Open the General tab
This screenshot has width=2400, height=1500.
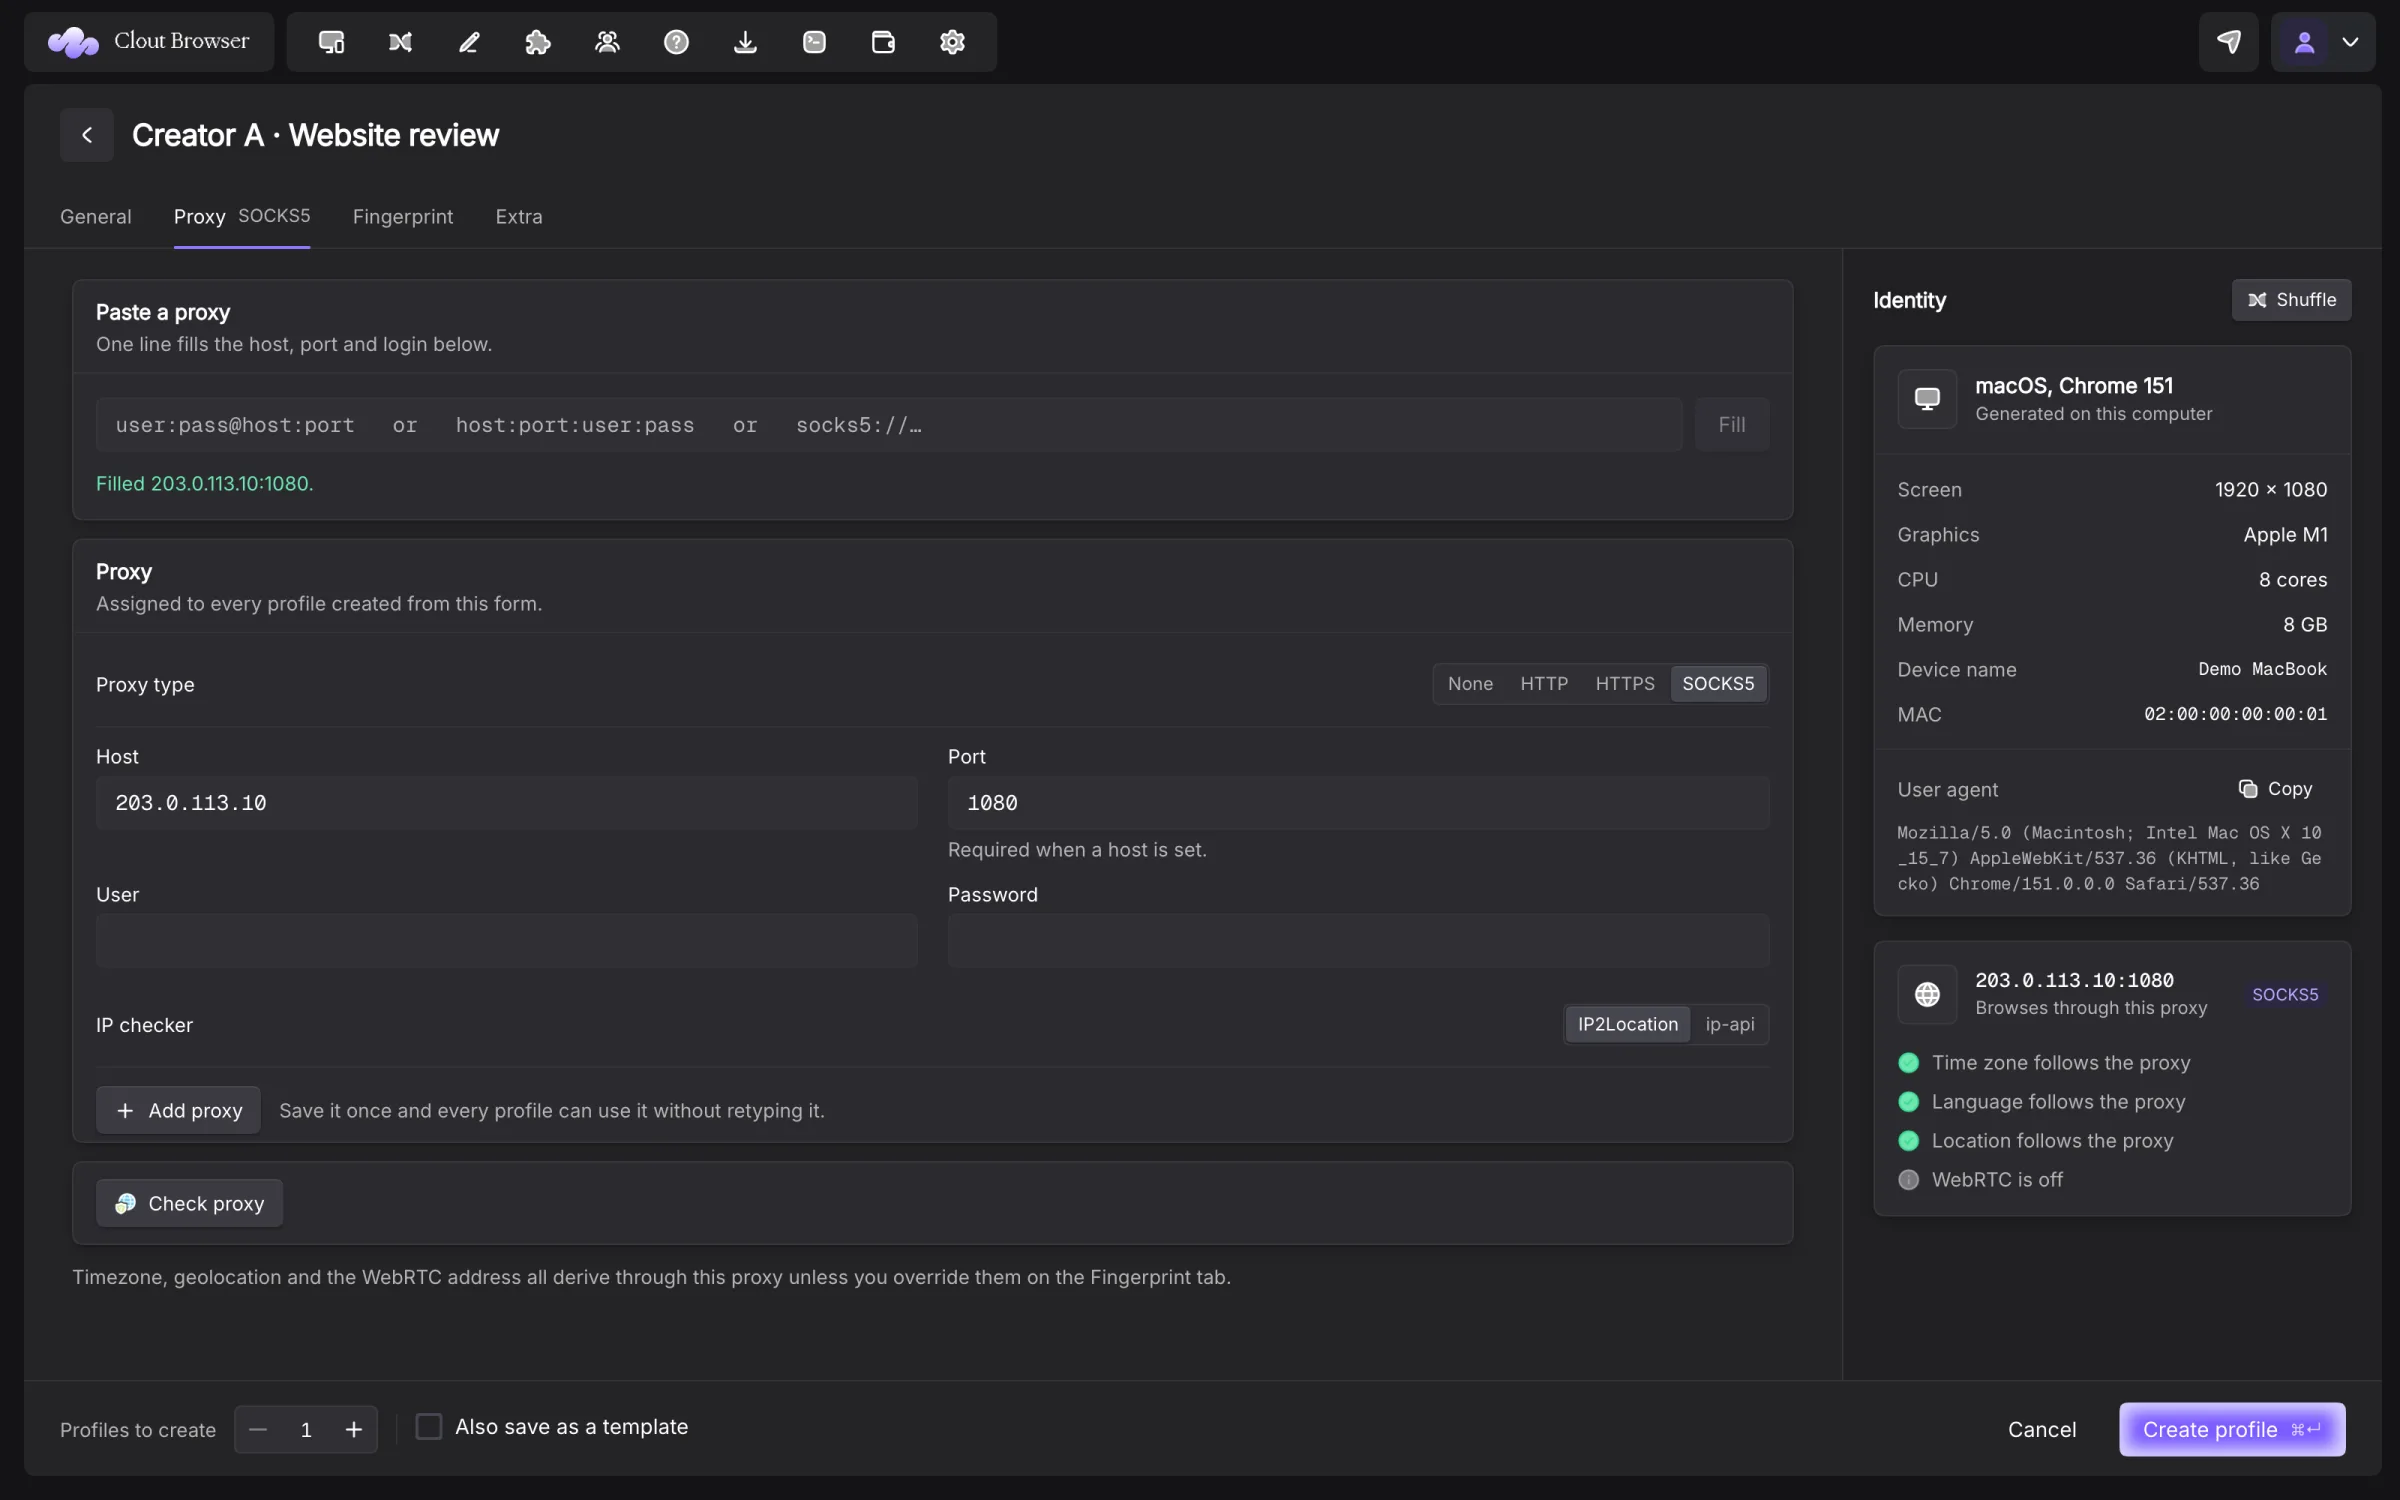(x=96, y=217)
